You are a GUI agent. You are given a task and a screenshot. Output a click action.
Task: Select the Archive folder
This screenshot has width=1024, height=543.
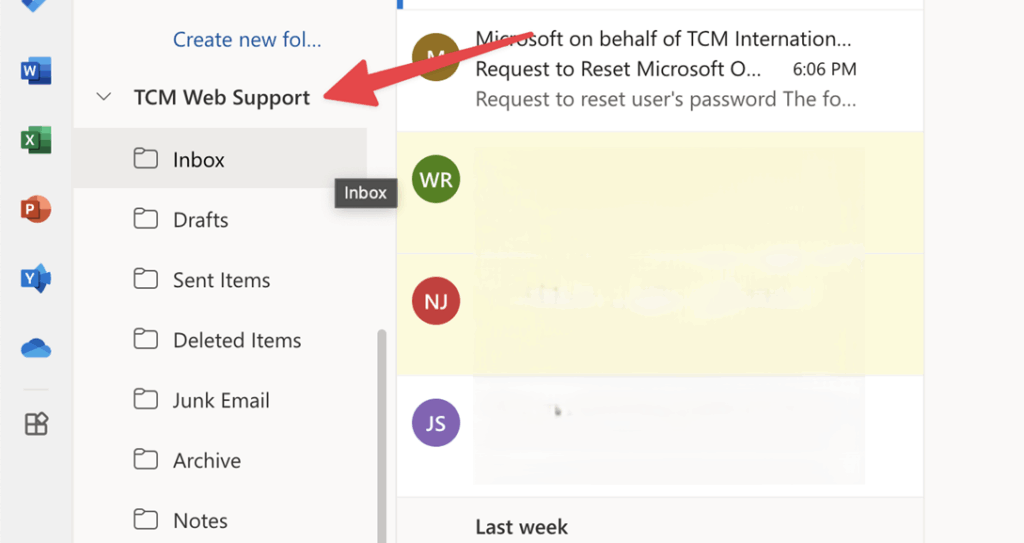[x=207, y=460]
